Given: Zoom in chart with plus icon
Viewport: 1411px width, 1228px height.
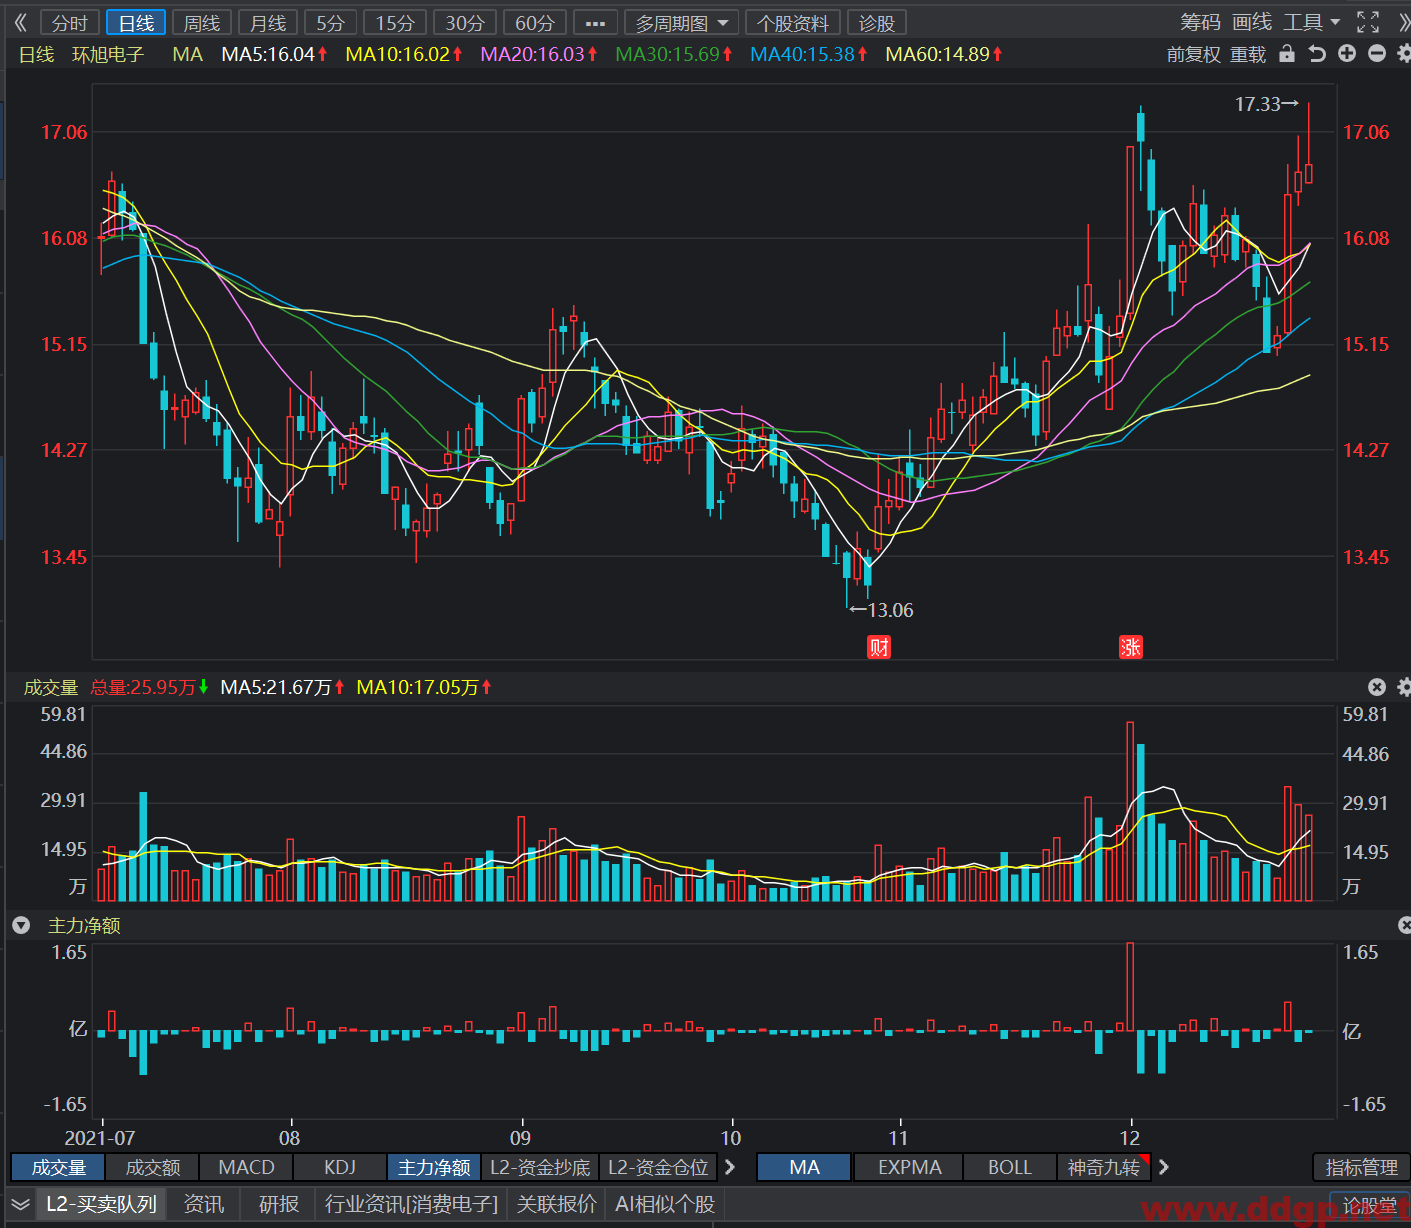Looking at the screenshot, I should (x=1347, y=54).
